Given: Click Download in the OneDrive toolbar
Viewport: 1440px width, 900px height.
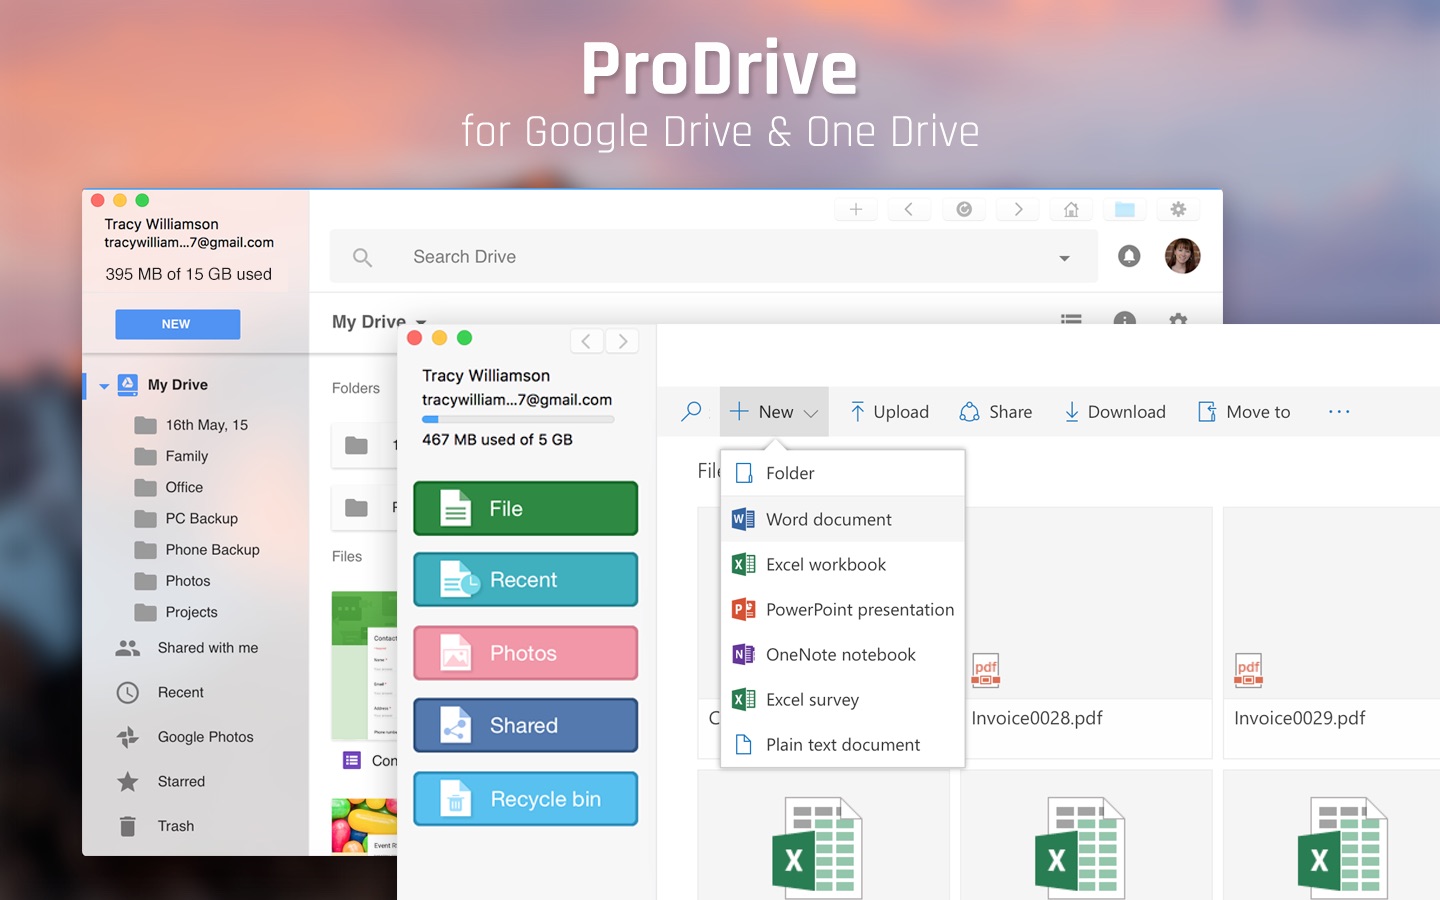Looking at the screenshot, I should click(x=1115, y=411).
